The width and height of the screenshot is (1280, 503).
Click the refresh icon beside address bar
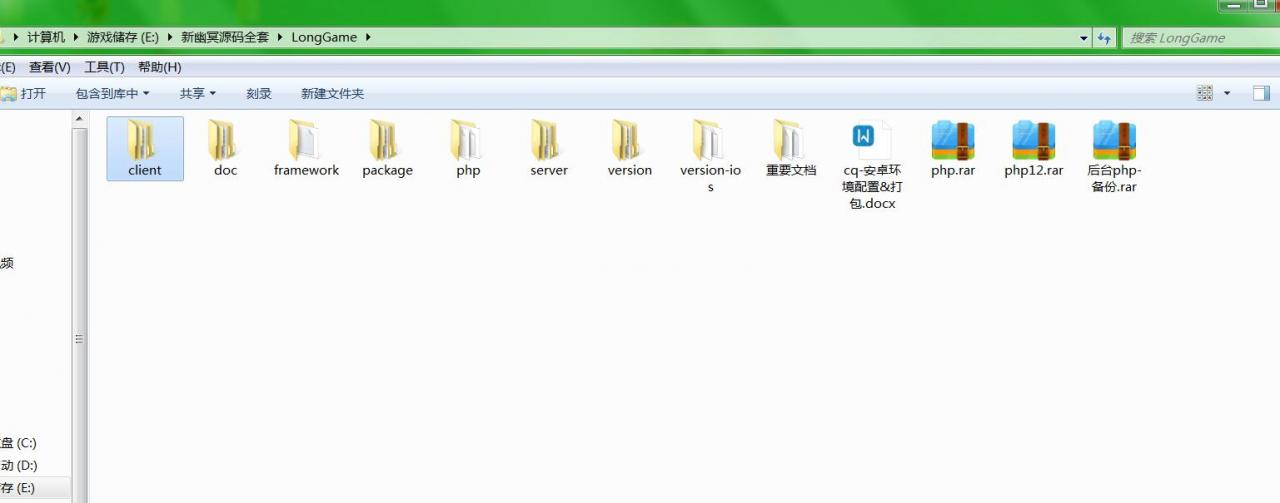(x=1104, y=38)
